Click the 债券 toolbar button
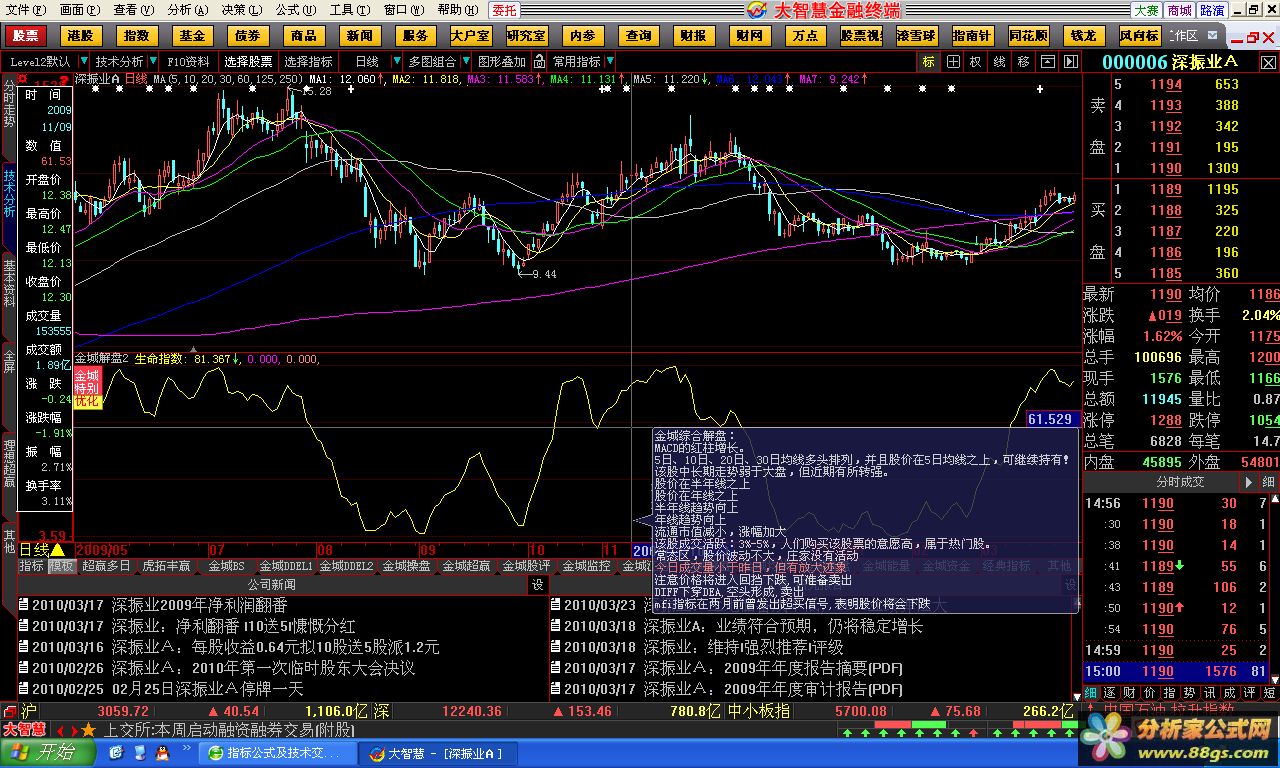 click(x=248, y=36)
